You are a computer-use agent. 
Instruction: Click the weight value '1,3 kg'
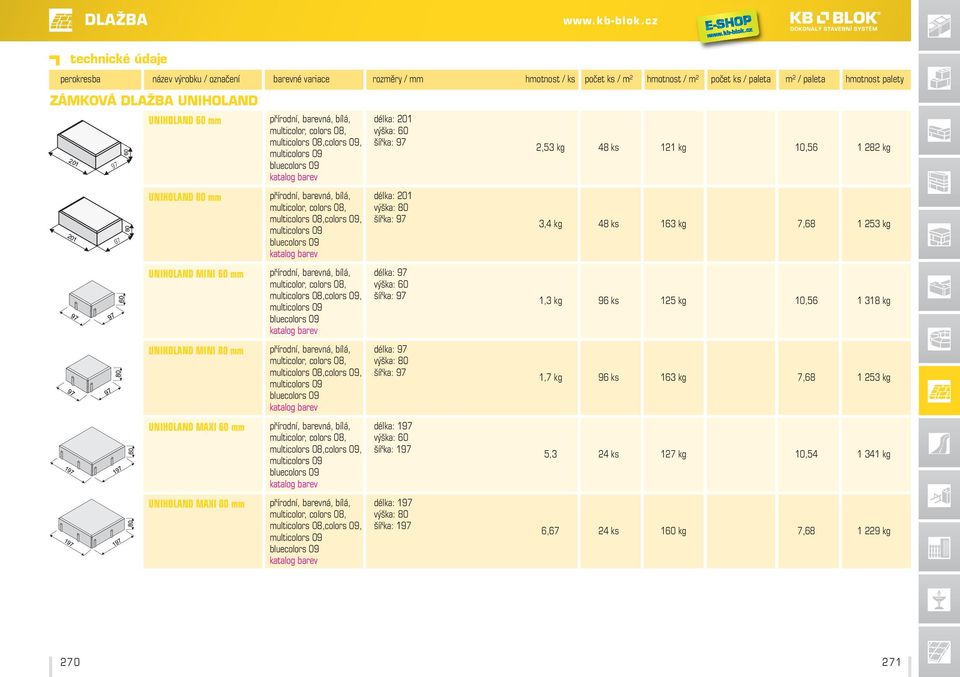[x=550, y=301]
